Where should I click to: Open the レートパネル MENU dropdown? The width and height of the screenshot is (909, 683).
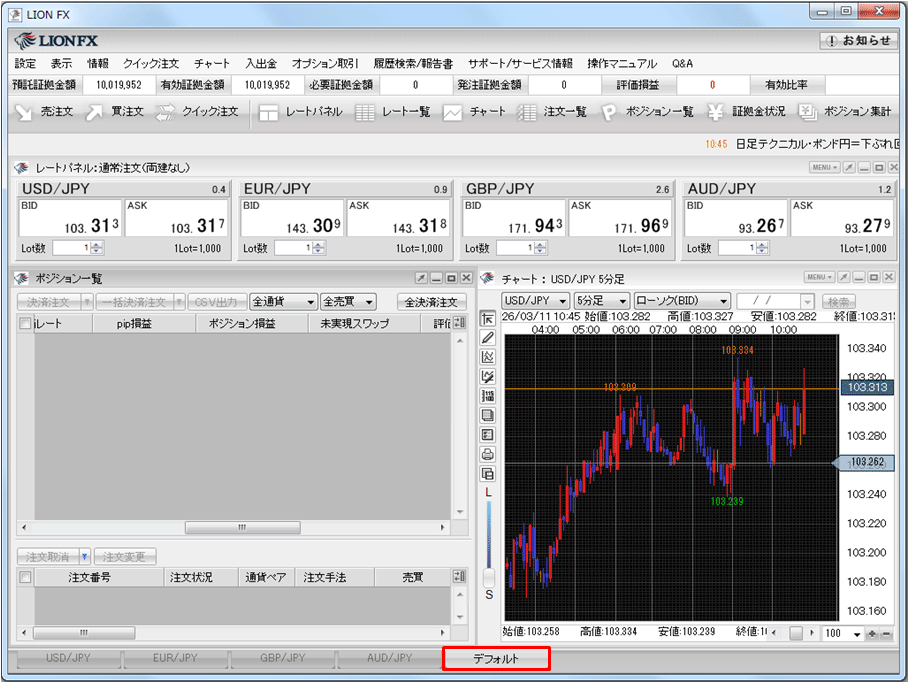pyautogui.click(x=824, y=168)
